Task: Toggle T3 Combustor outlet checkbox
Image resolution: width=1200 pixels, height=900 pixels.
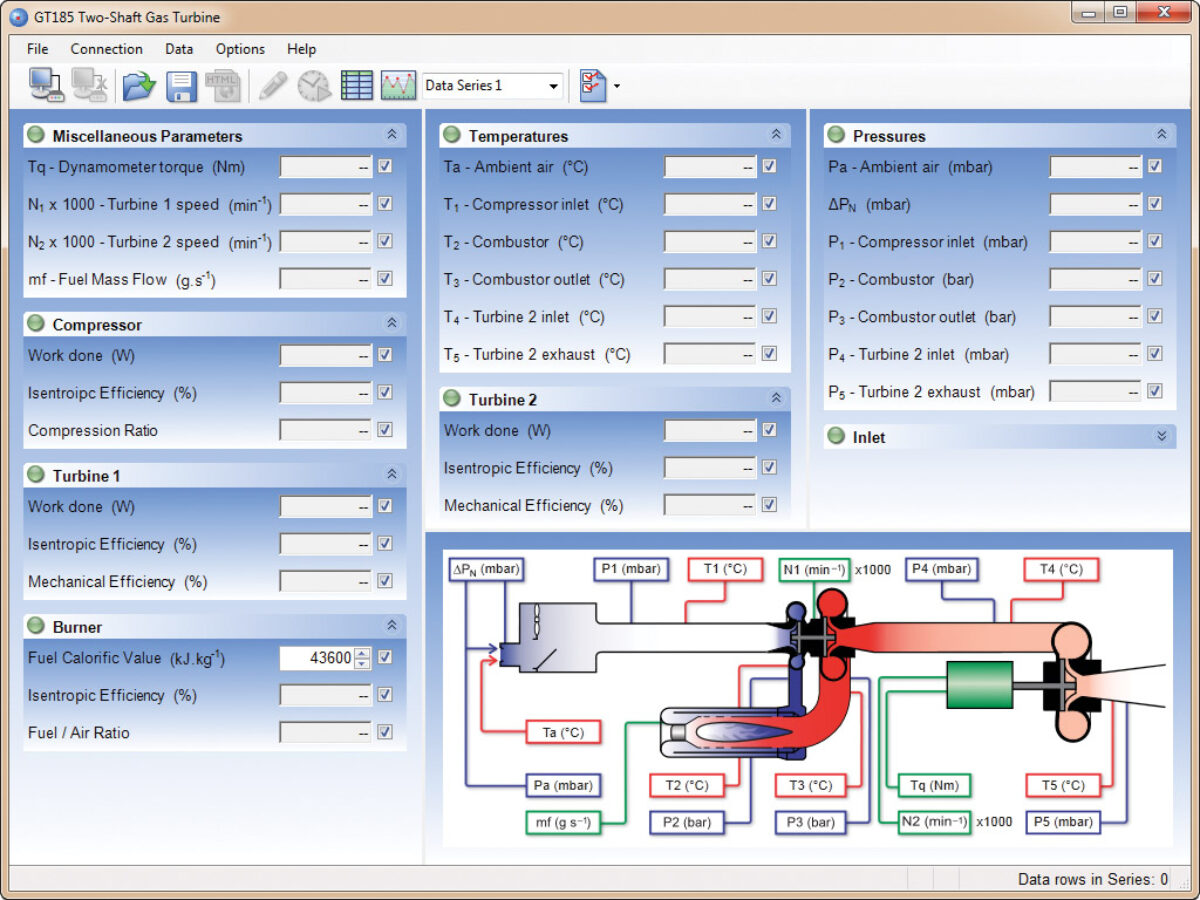Action: (769, 279)
